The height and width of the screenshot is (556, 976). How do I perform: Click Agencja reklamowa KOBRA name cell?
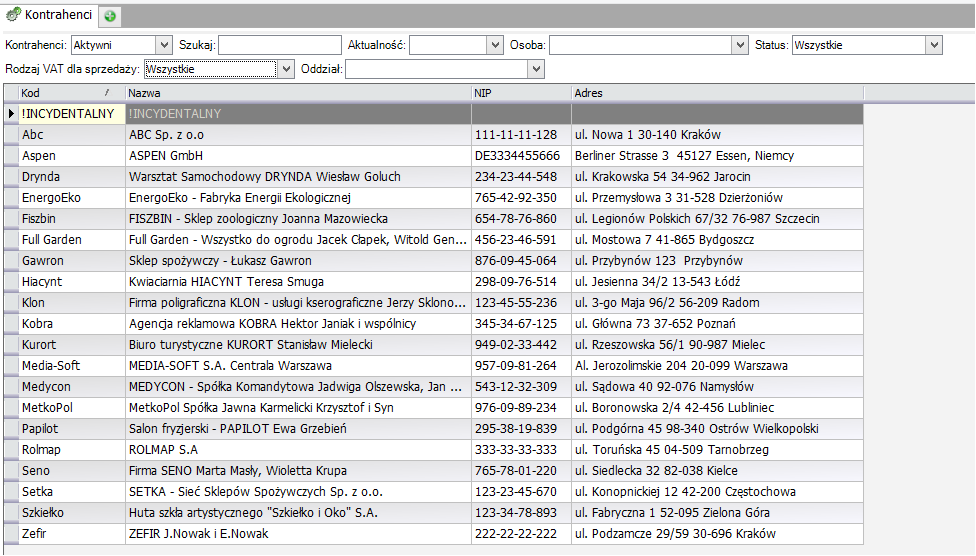298,324
